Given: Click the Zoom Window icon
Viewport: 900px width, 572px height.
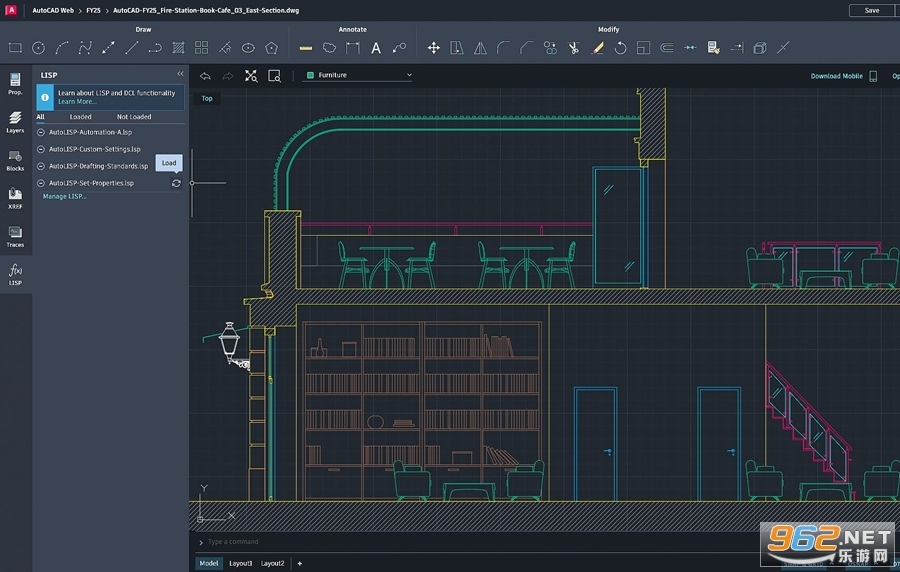Looking at the screenshot, I should pyautogui.click(x=274, y=76).
